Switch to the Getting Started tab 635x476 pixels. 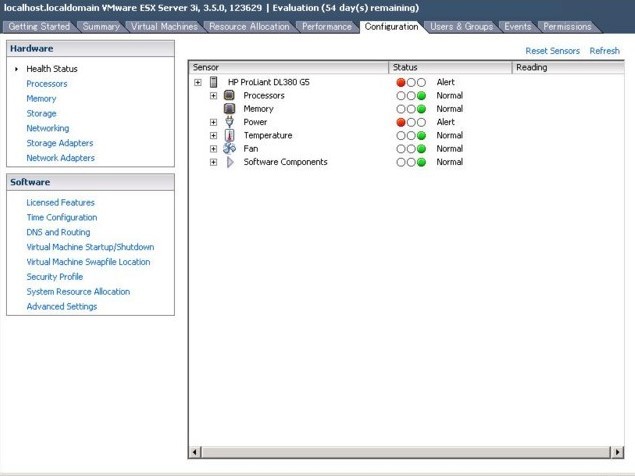(x=39, y=27)
